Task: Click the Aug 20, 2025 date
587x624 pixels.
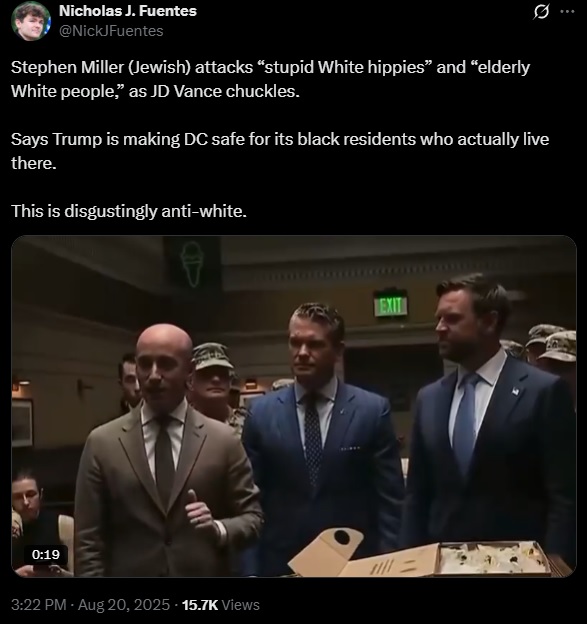Action: point(124,604)
